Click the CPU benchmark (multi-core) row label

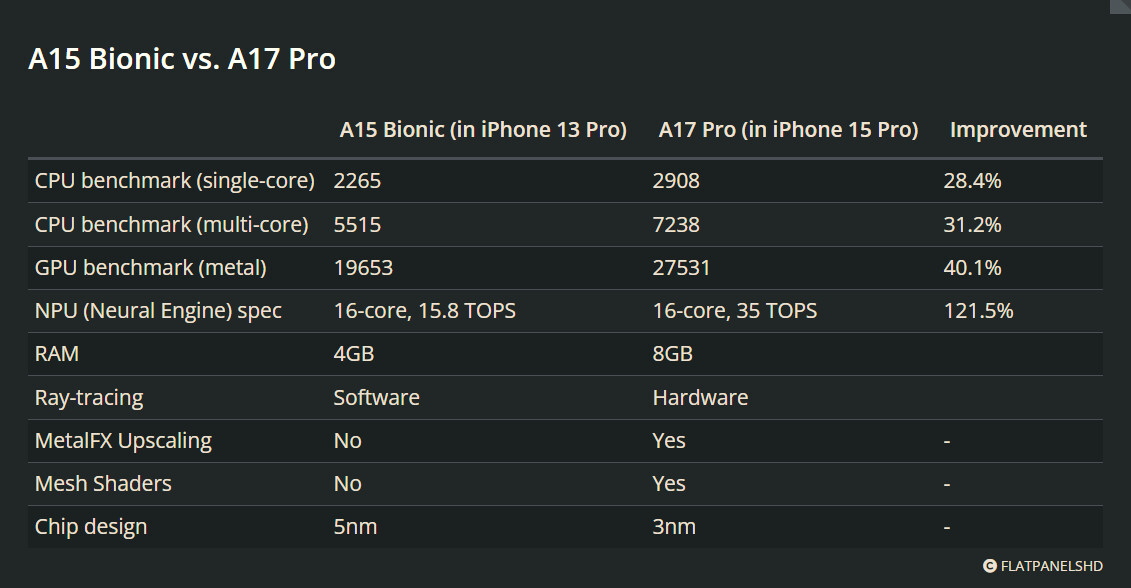point(172,225)
